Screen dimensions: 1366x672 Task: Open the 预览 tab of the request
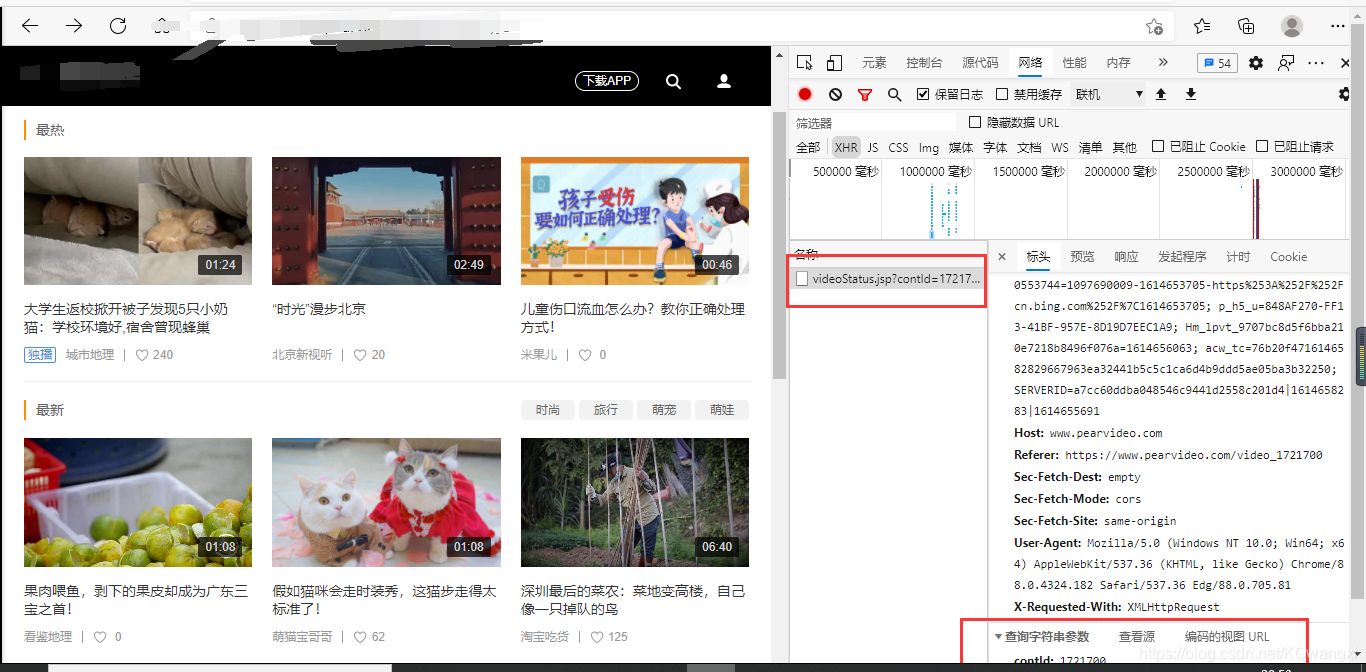tap(1082, 257)
